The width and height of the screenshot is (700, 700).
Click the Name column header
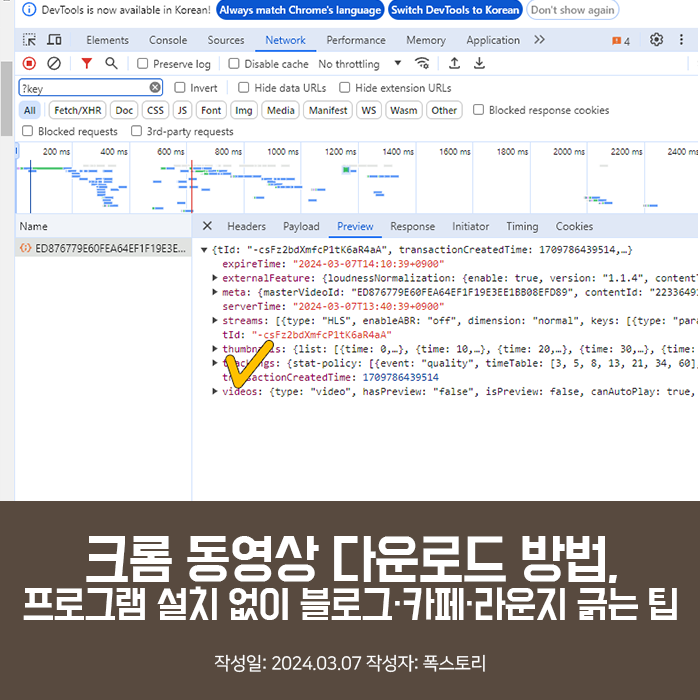click(x=104, y=226)
